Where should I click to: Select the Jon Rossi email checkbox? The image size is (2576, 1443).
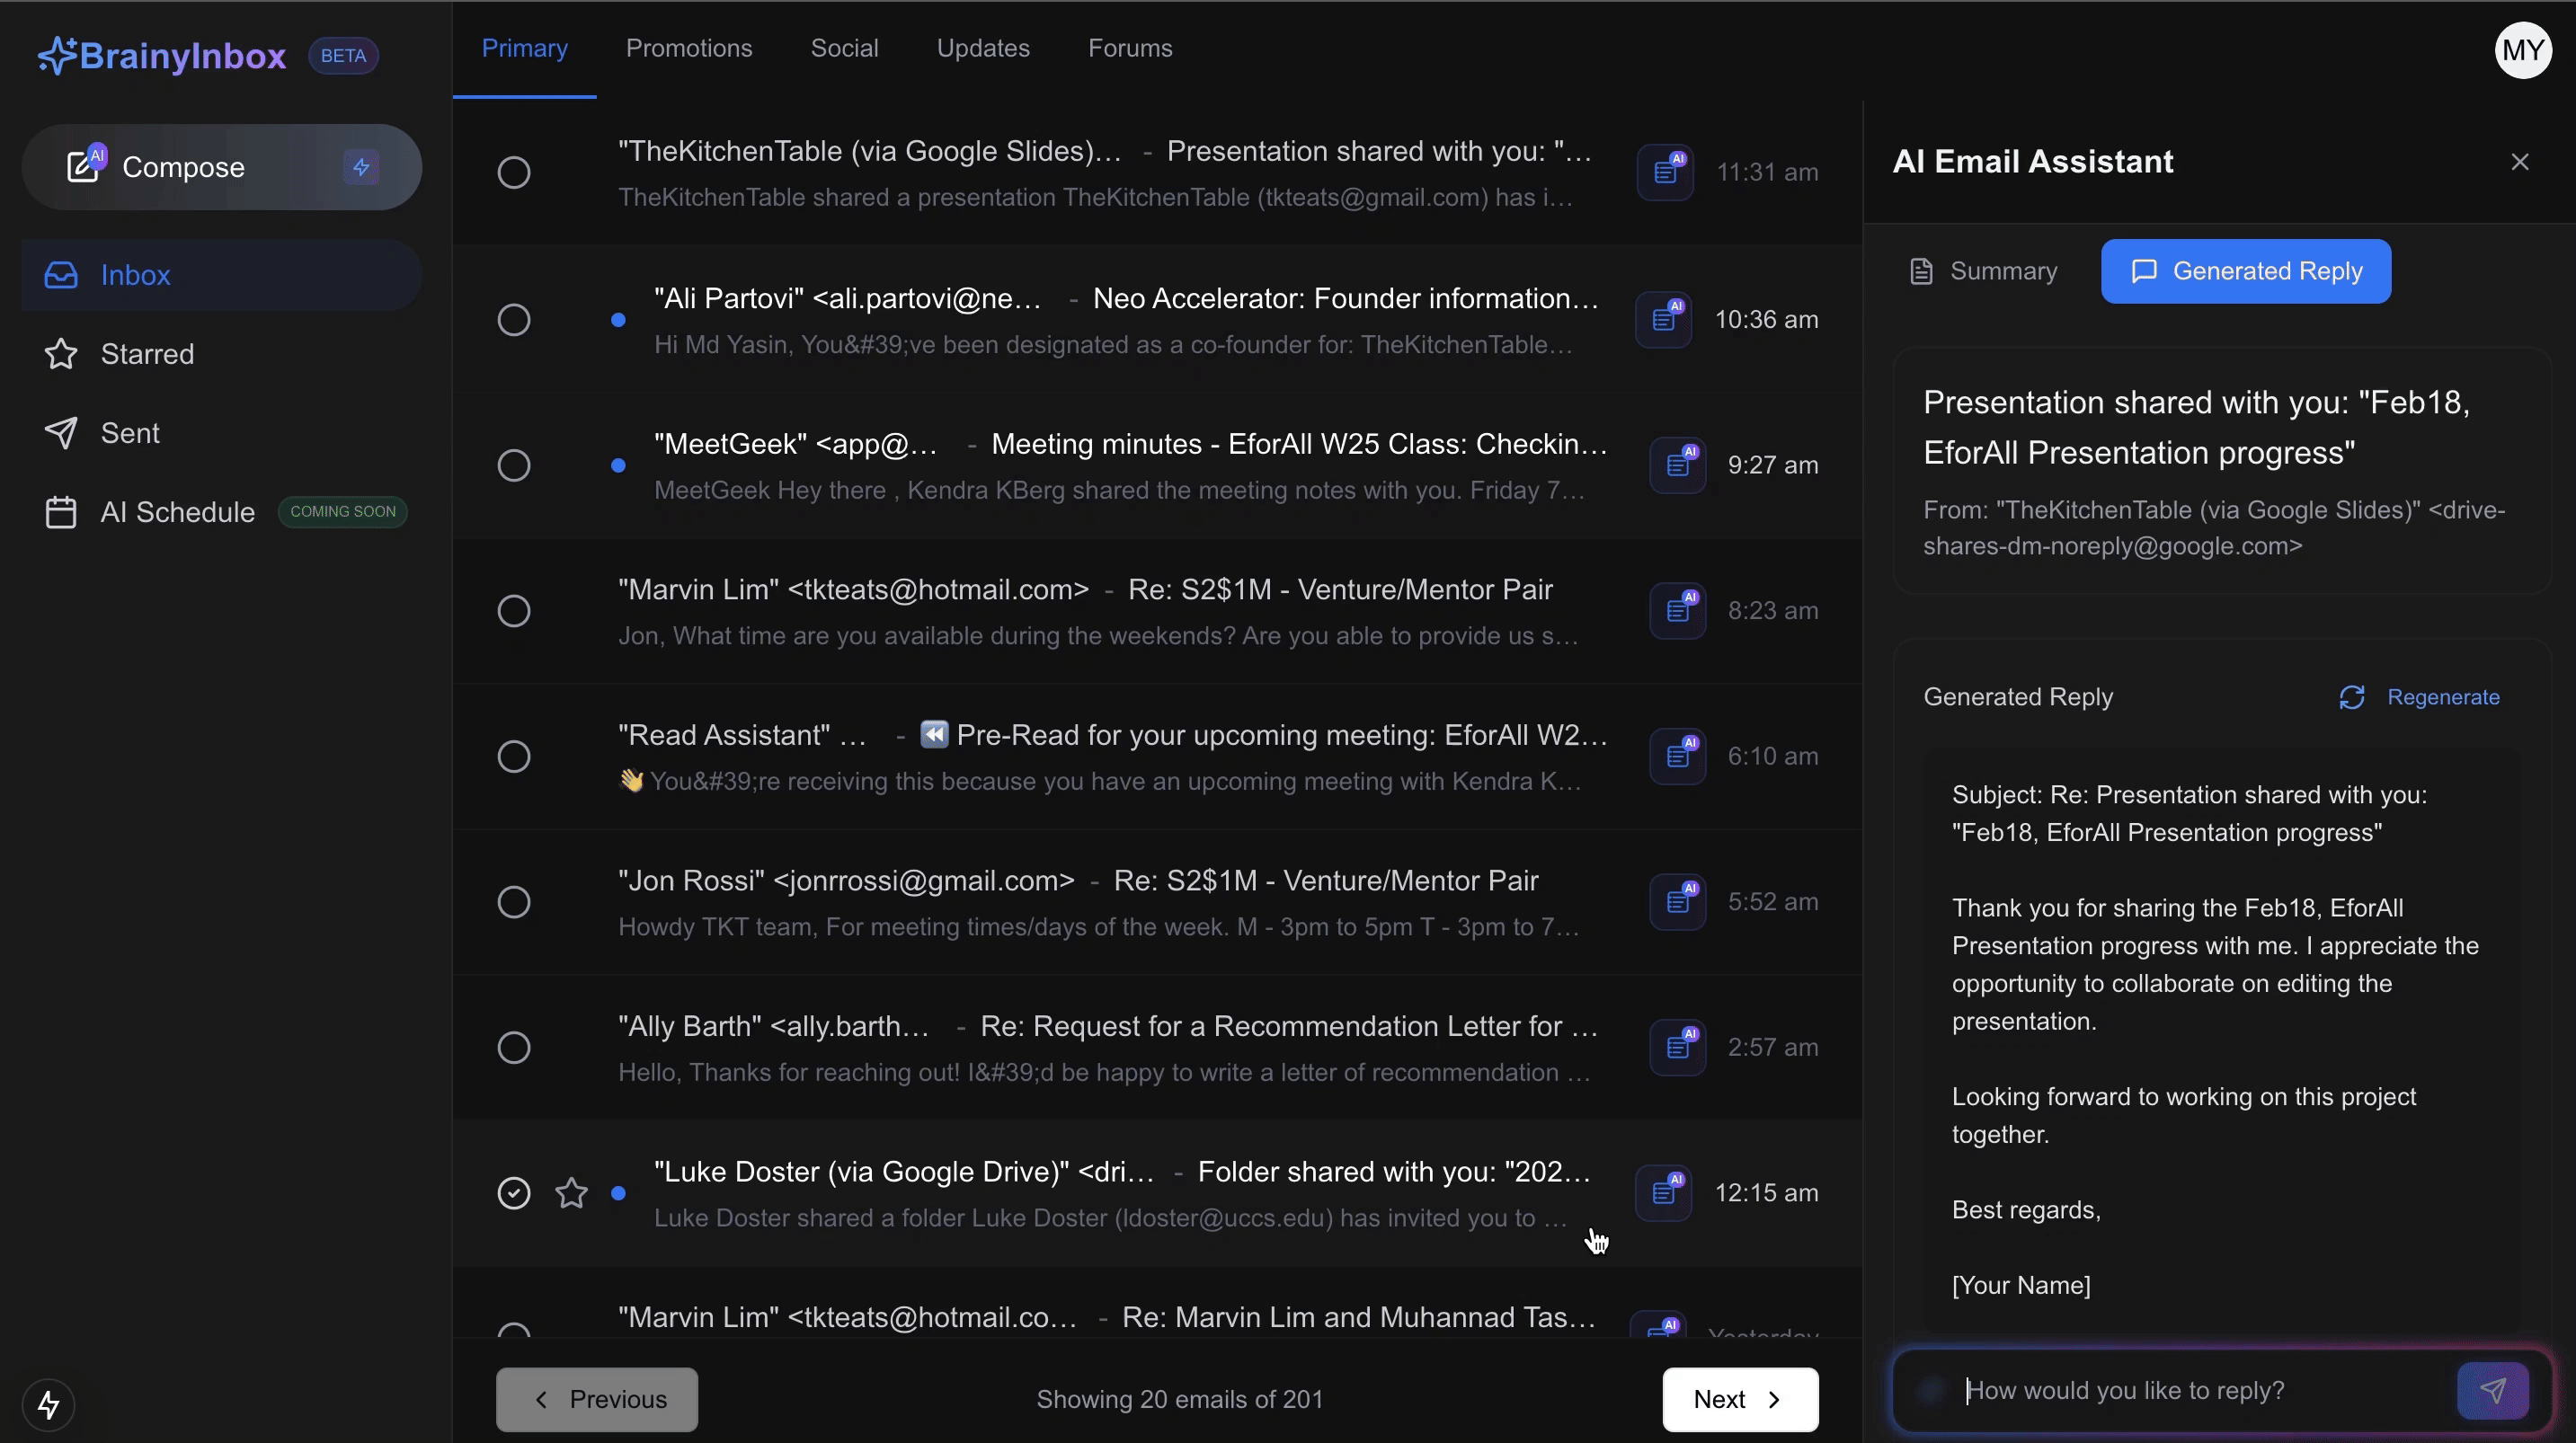[514, 901]
